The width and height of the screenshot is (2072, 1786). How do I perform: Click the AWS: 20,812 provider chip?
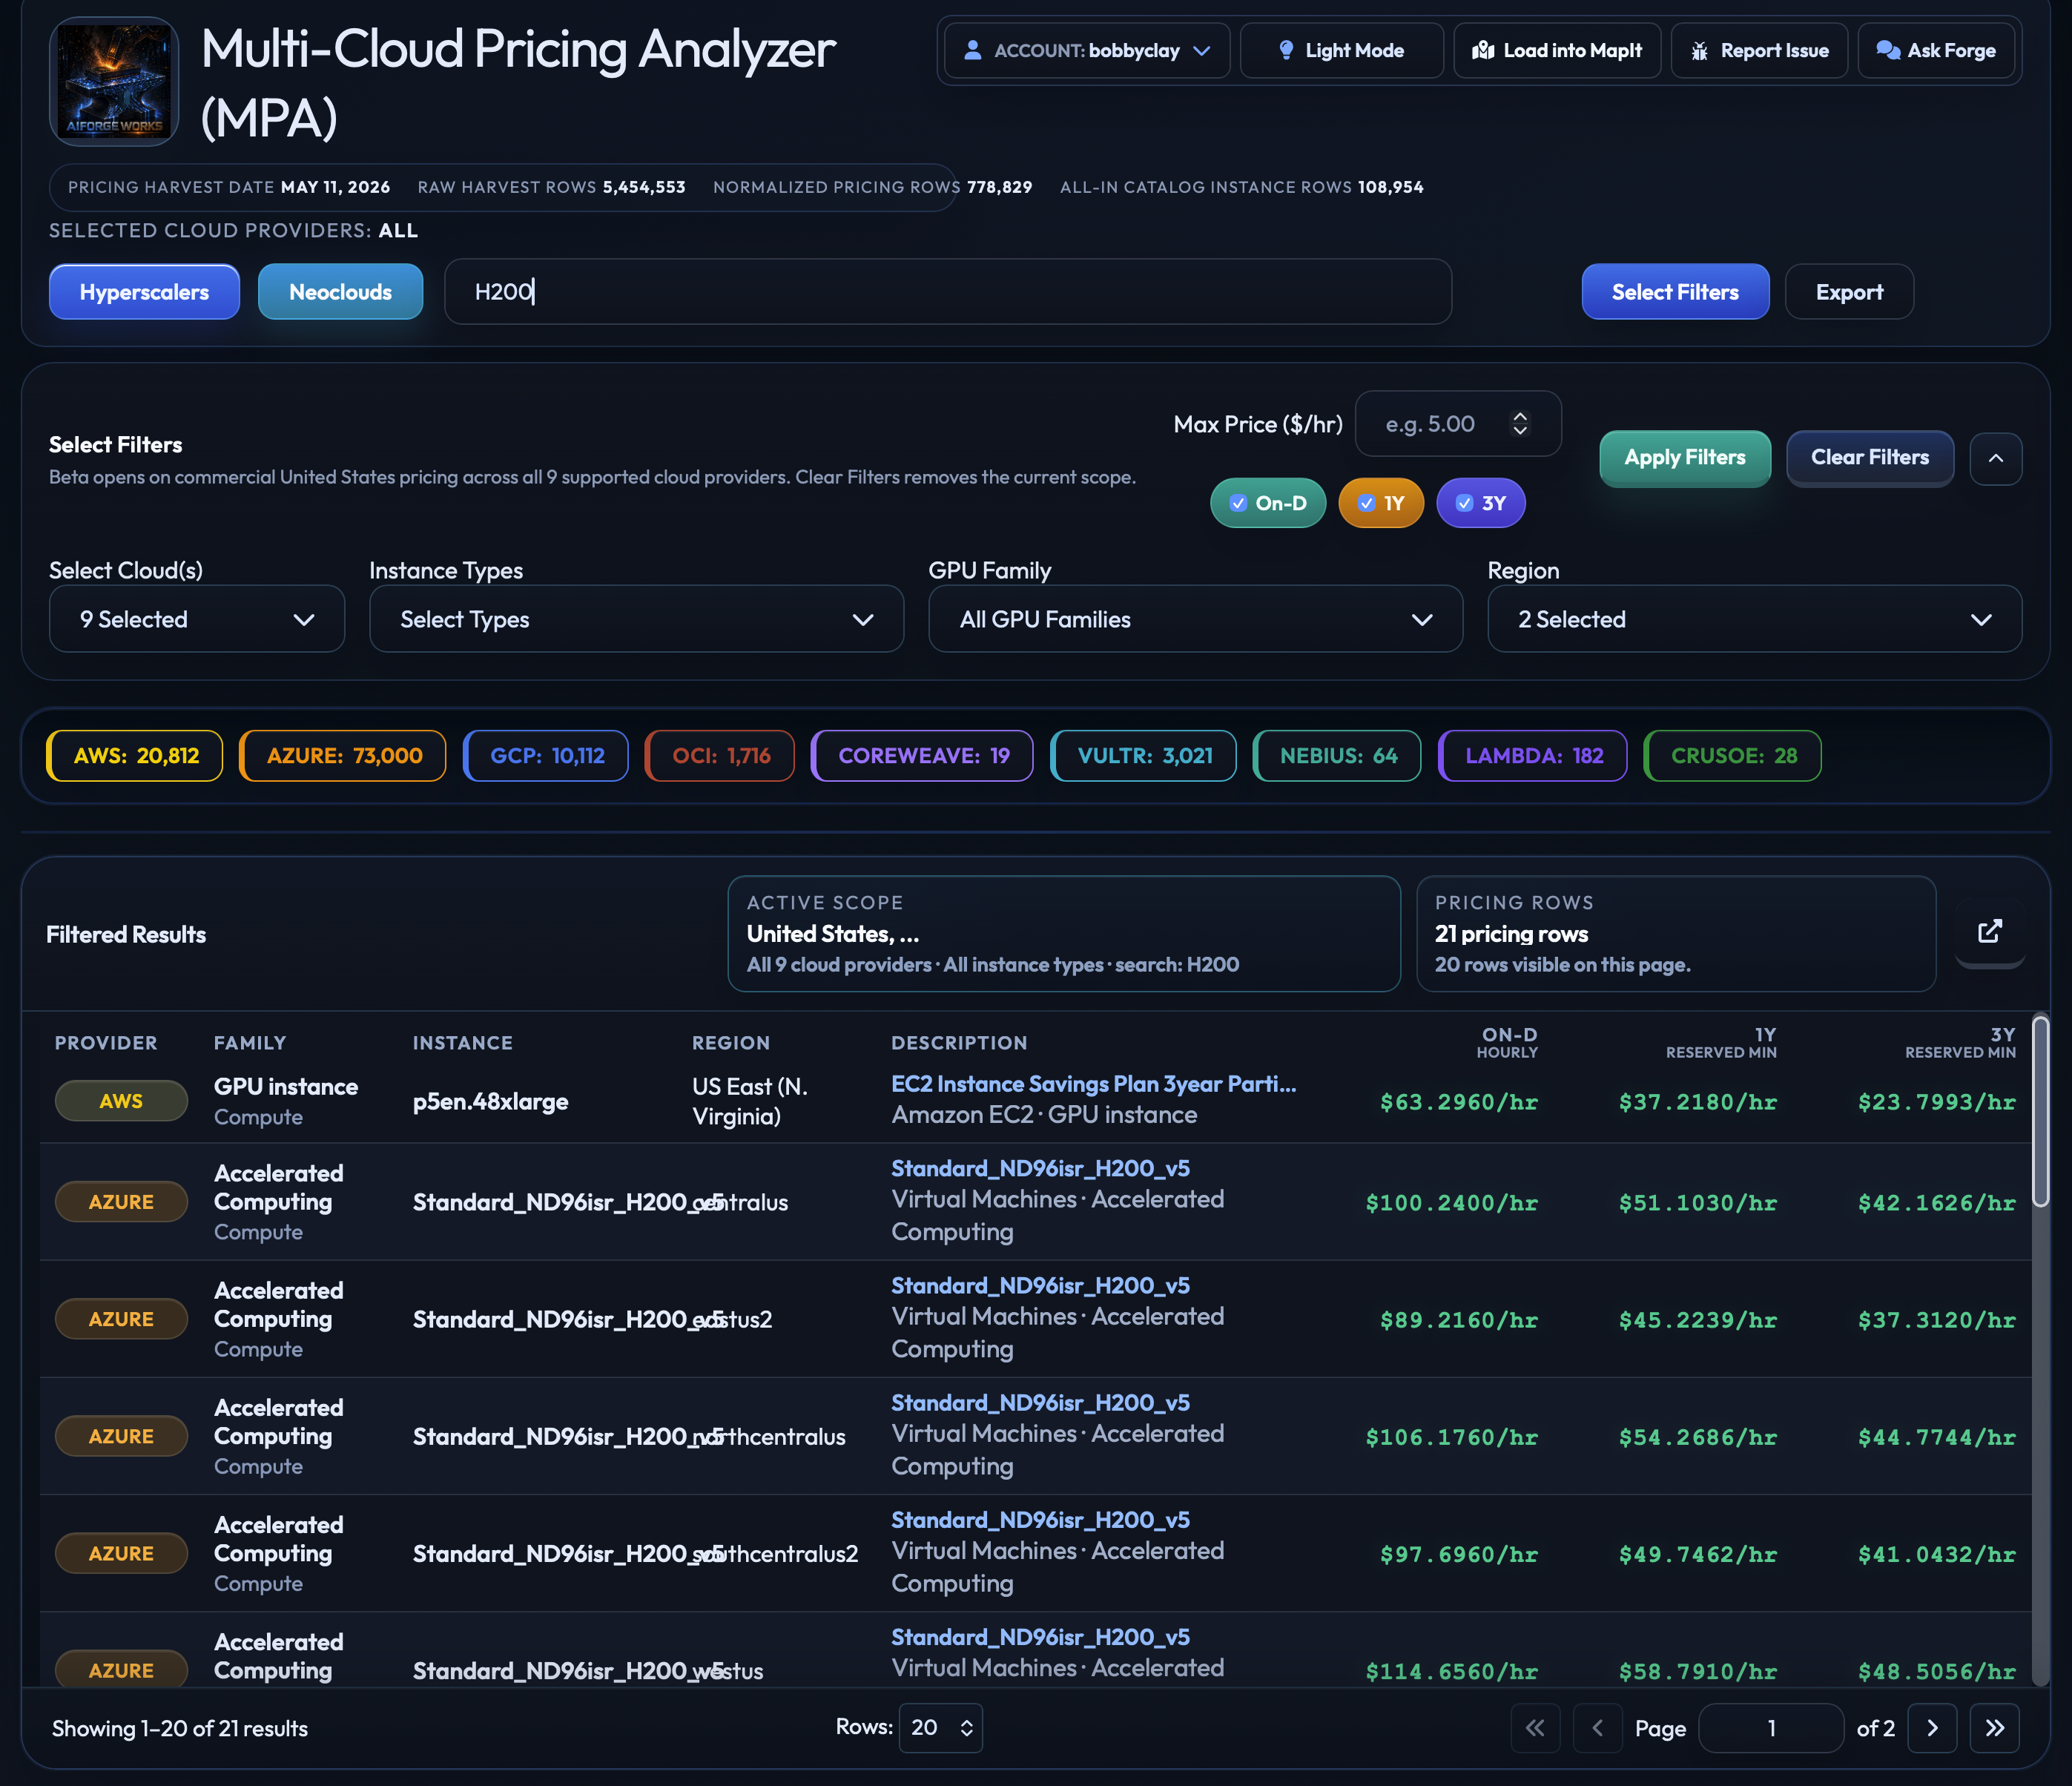click(135, 756)
